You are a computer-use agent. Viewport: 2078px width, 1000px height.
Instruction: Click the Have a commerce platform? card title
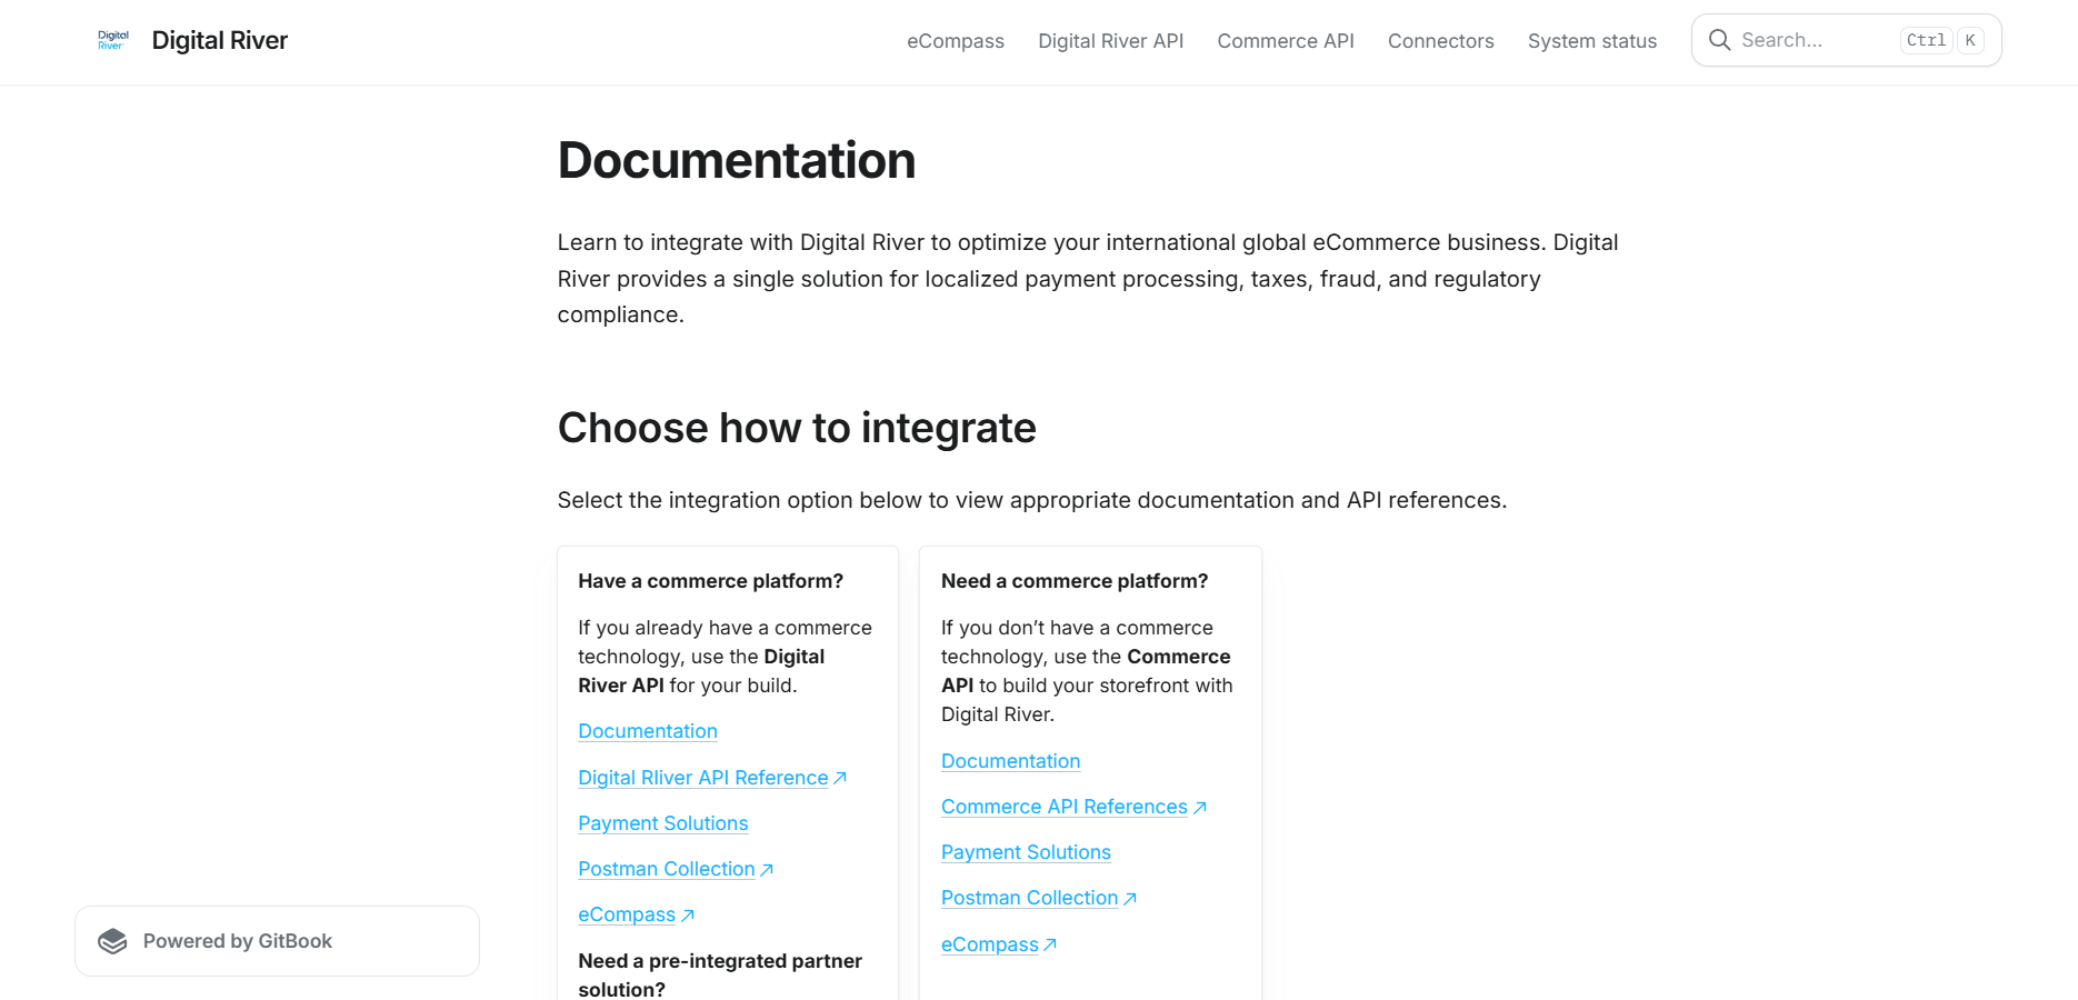pos(711,581)
